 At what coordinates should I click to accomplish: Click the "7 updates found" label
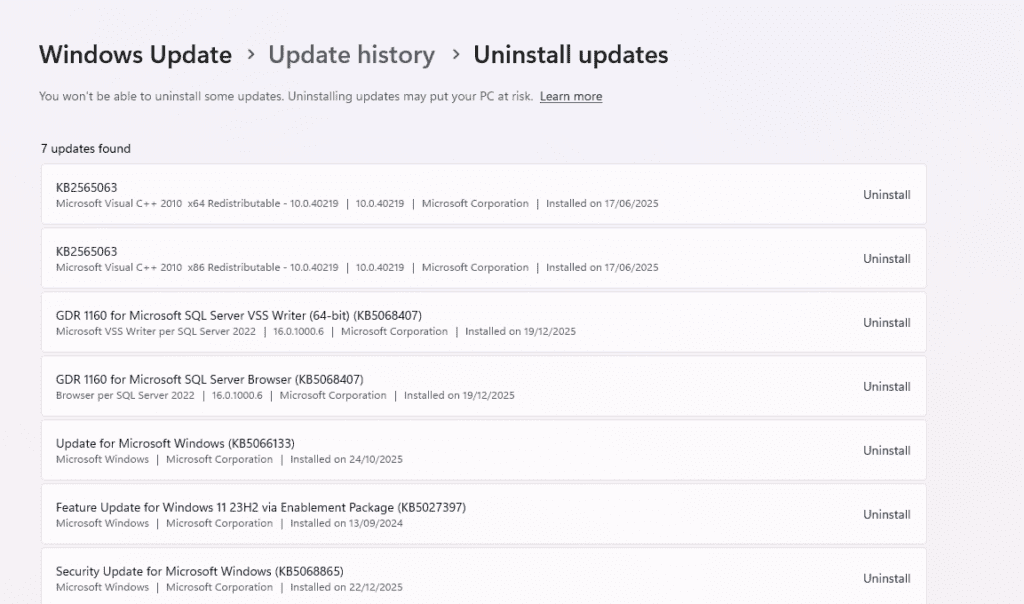(86, 149)
